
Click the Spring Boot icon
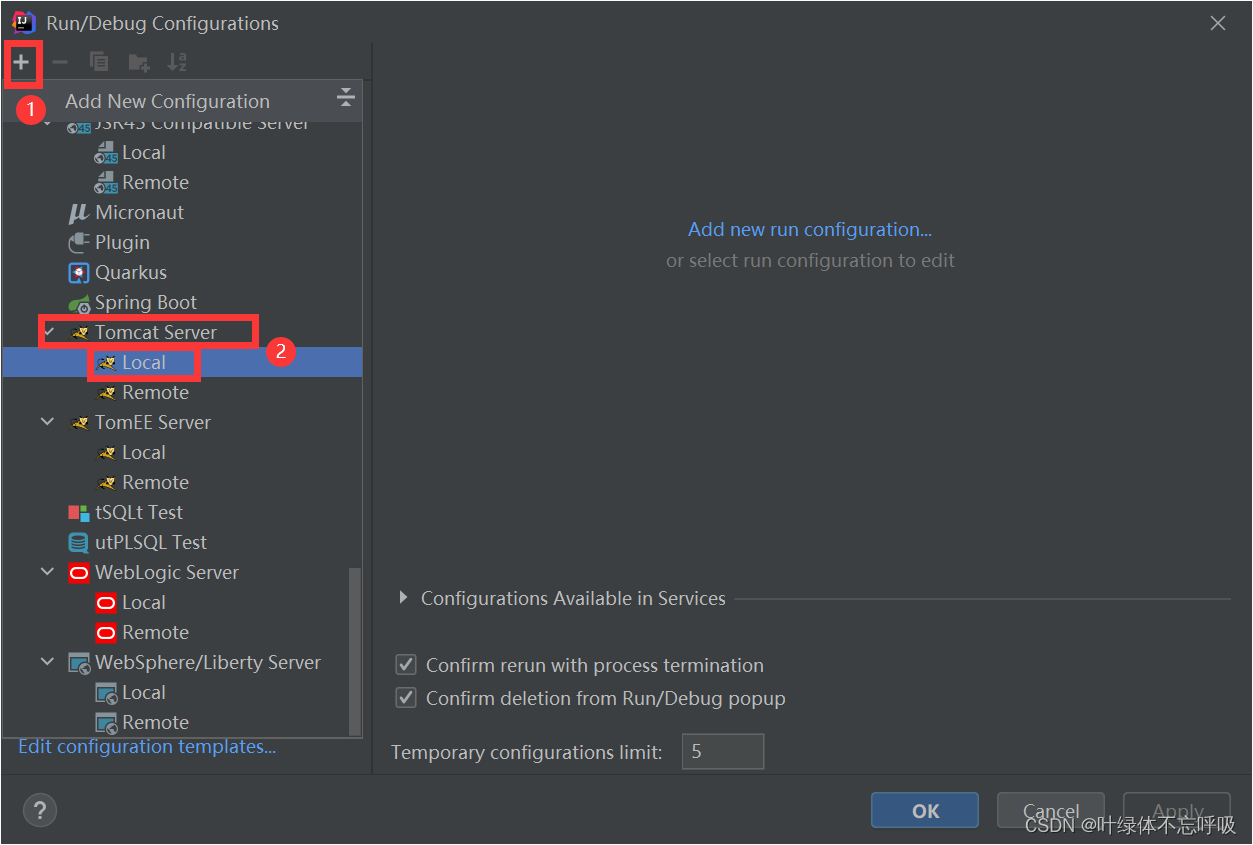pos(79,303)
